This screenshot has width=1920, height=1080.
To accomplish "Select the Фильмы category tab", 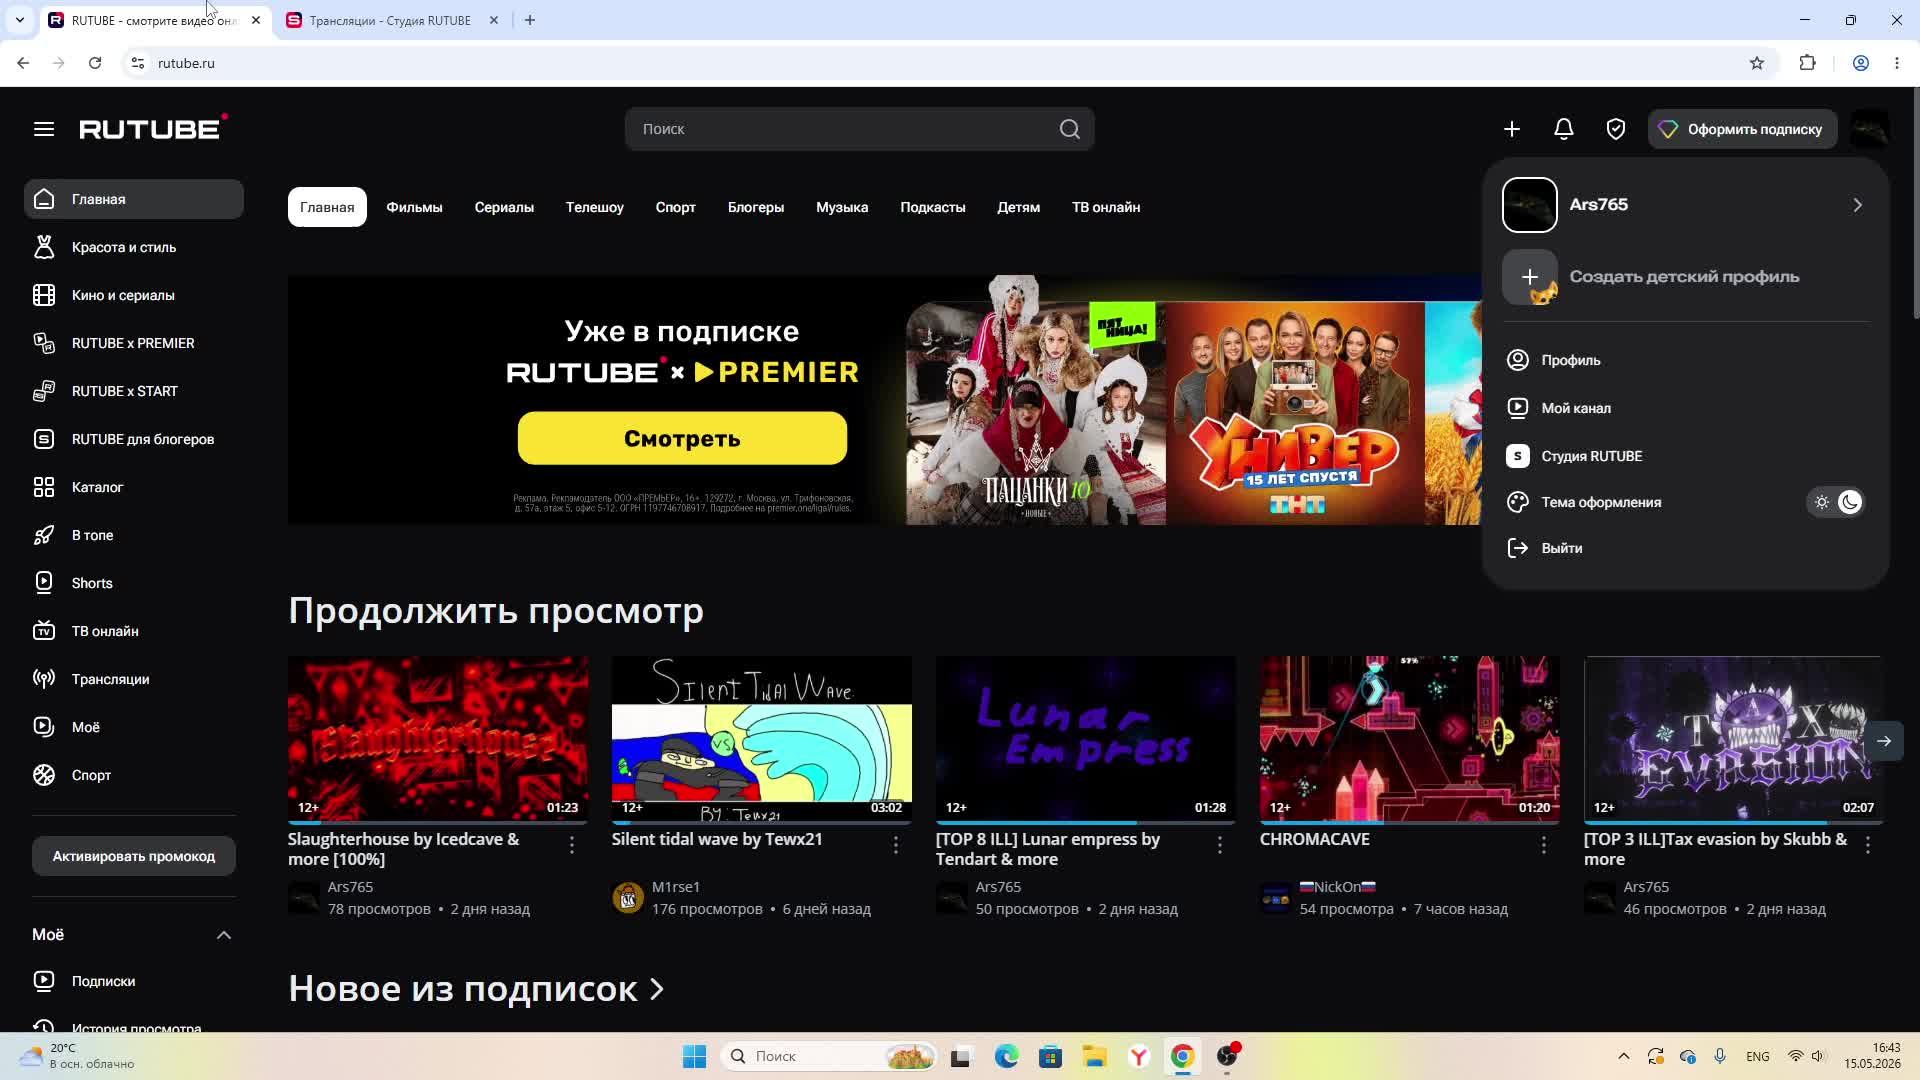I will point(414,207).
